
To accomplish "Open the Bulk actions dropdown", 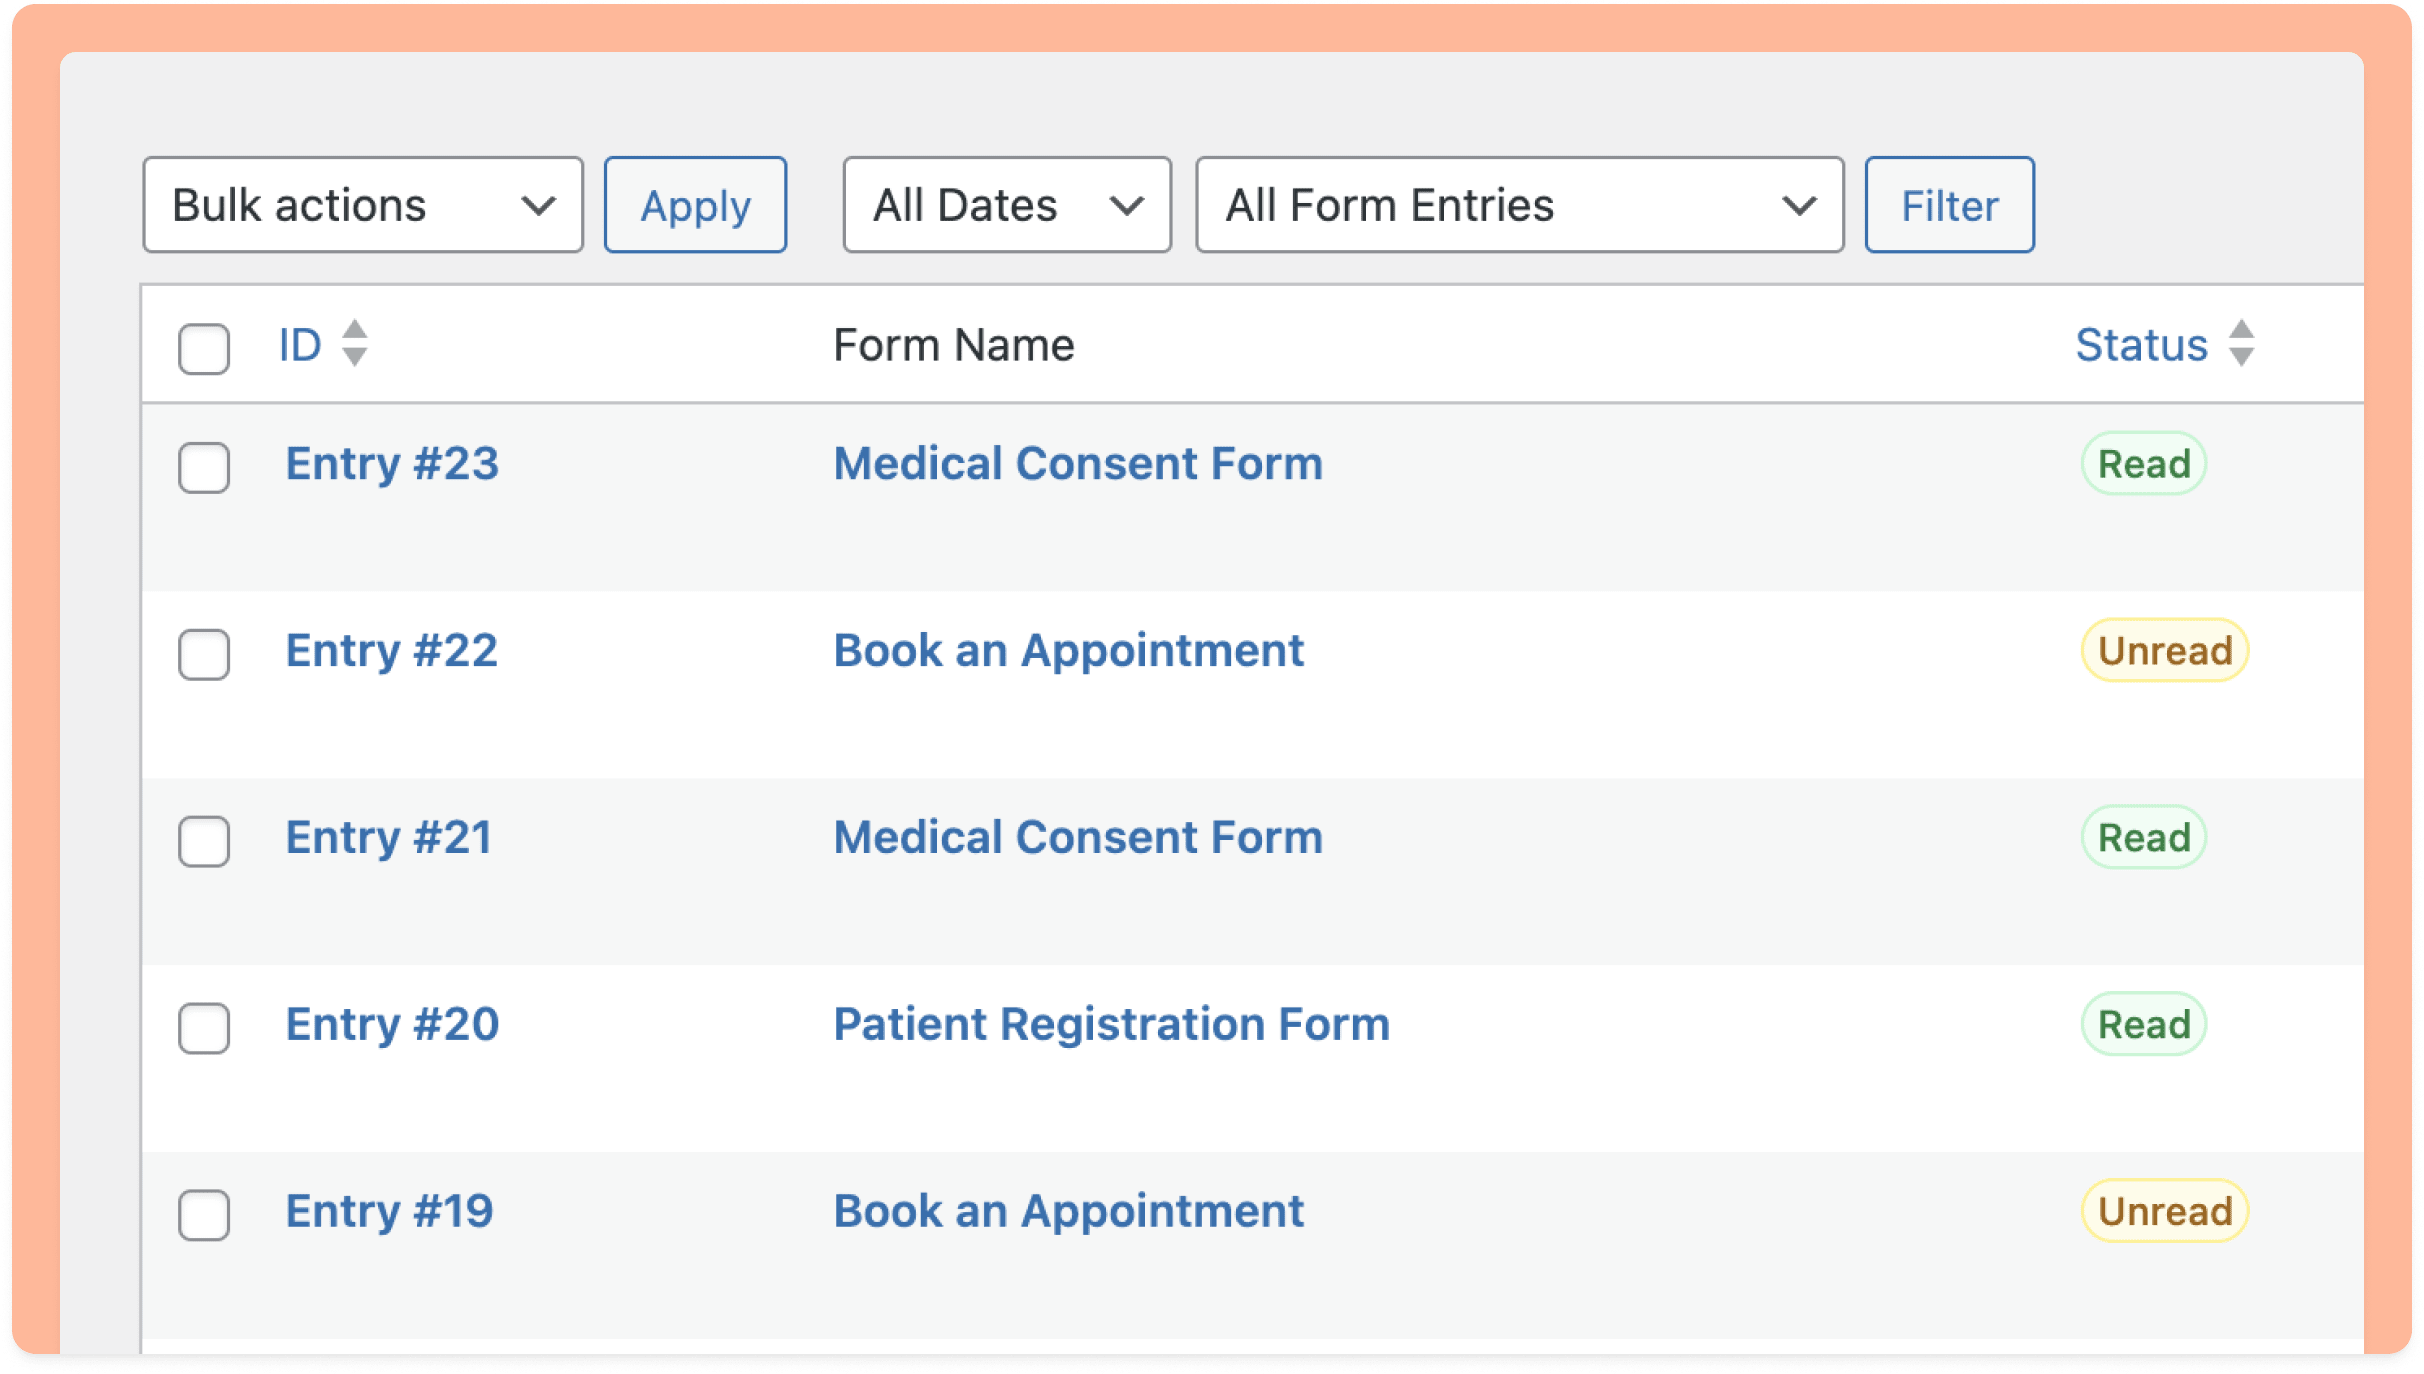I will tap(363, 205).
